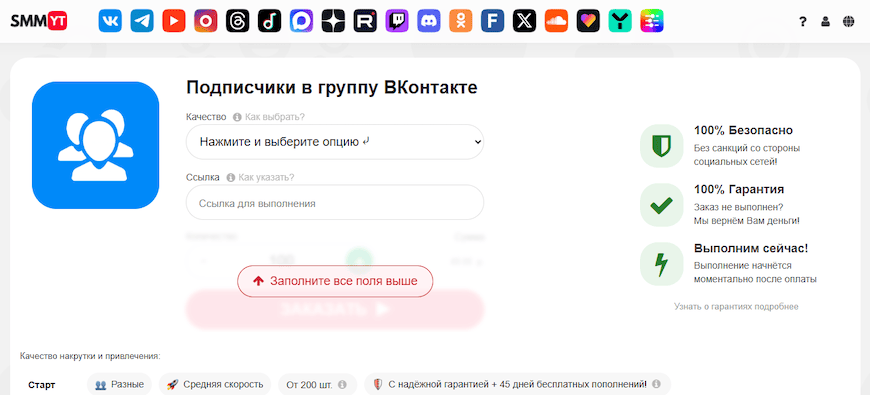Open the 'Как указать?' help link
The image size is (870, 395).
[x=260, y=178]
